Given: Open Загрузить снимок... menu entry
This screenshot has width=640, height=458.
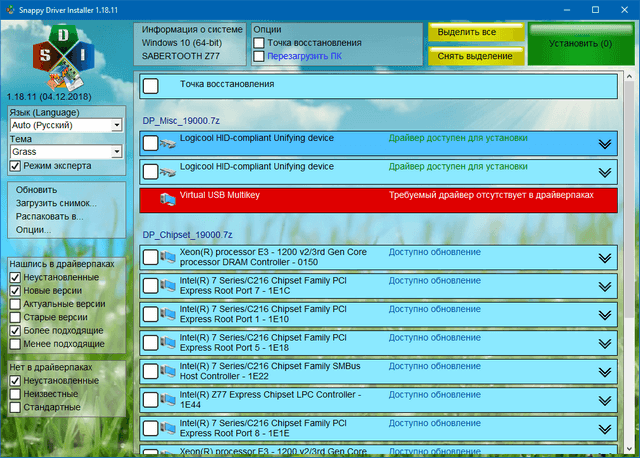Looking at the screenshot, I should click(x=56, y=203).
